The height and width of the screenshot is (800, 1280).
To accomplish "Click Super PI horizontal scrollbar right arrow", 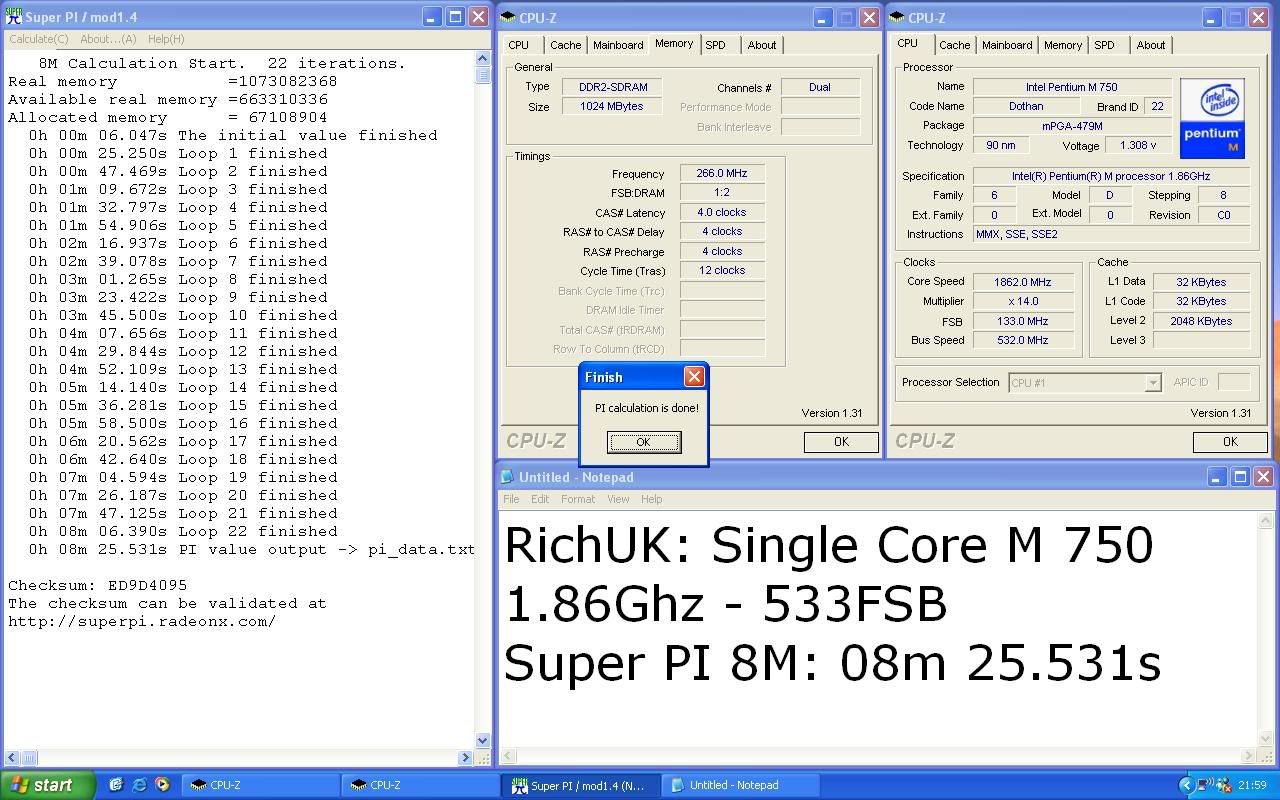I will pyautogui.click(x=466, y=759).
